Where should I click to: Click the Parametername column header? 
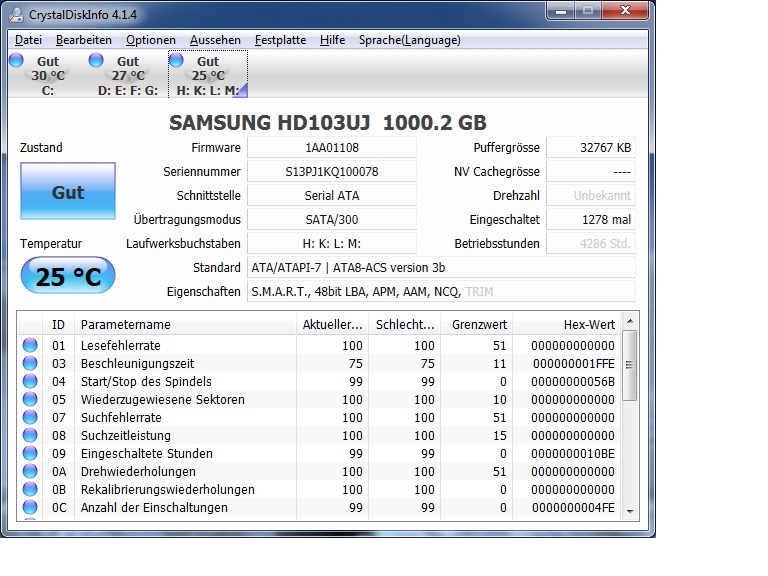click(185, 324)
